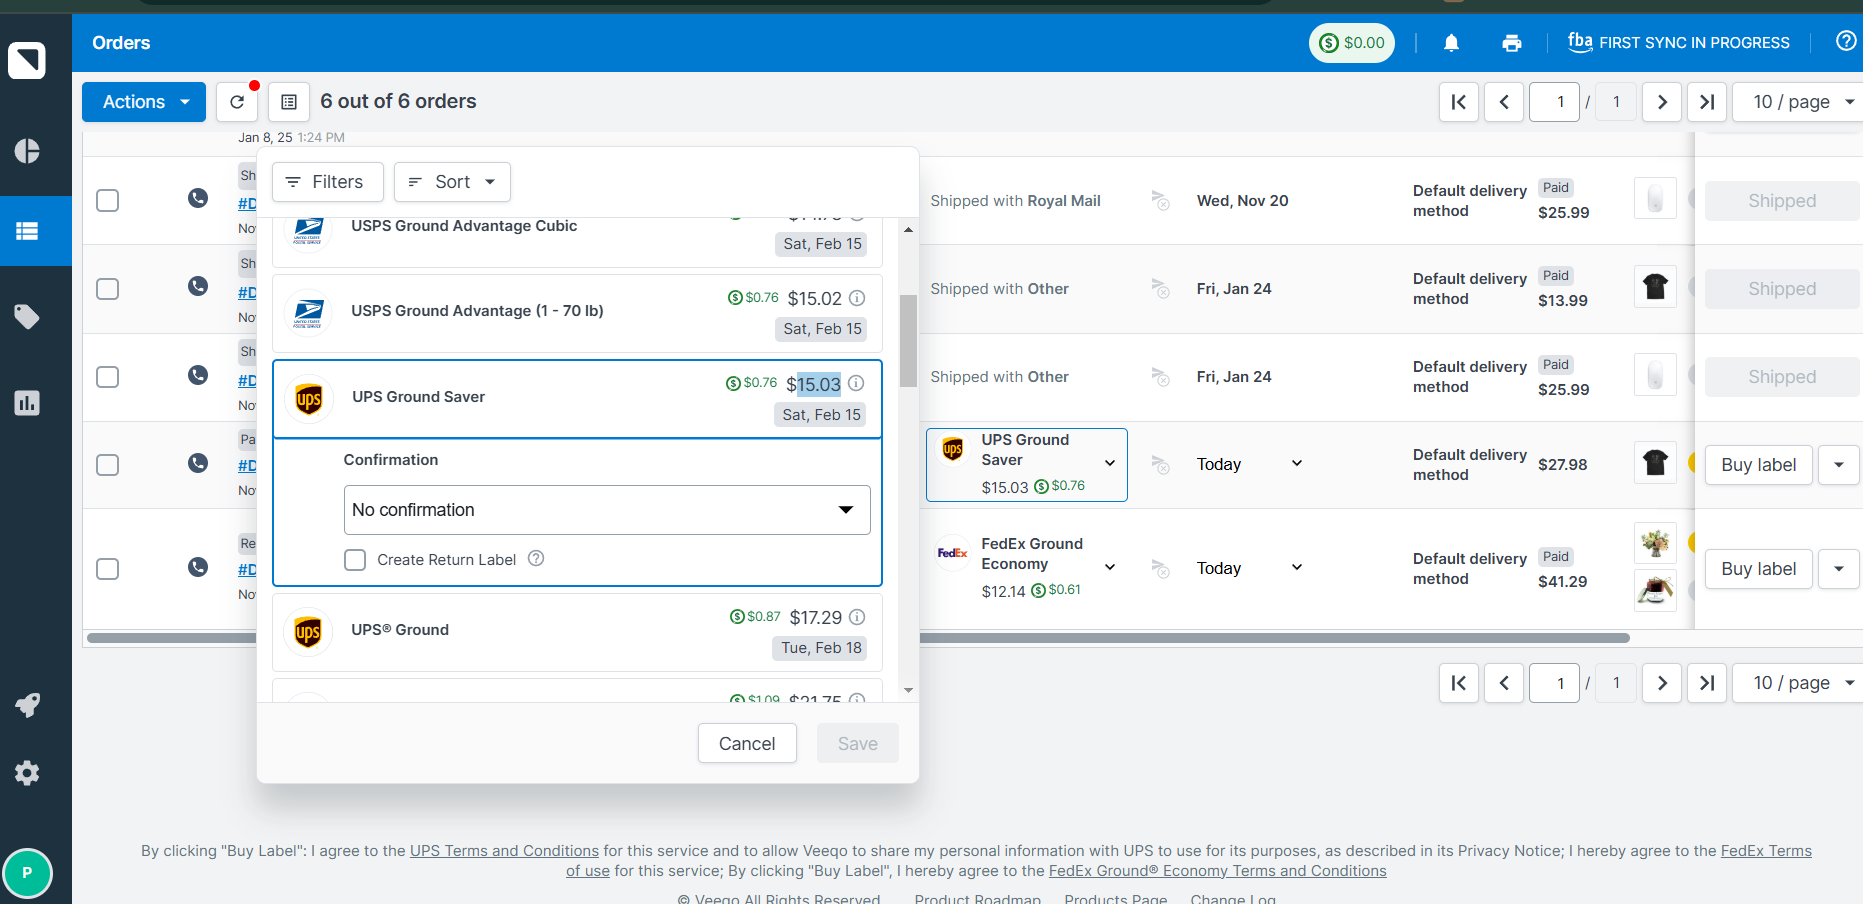Click Buy label for the $41.29 order
Screen dimensions: 1863x904
tap(1759, 569)
